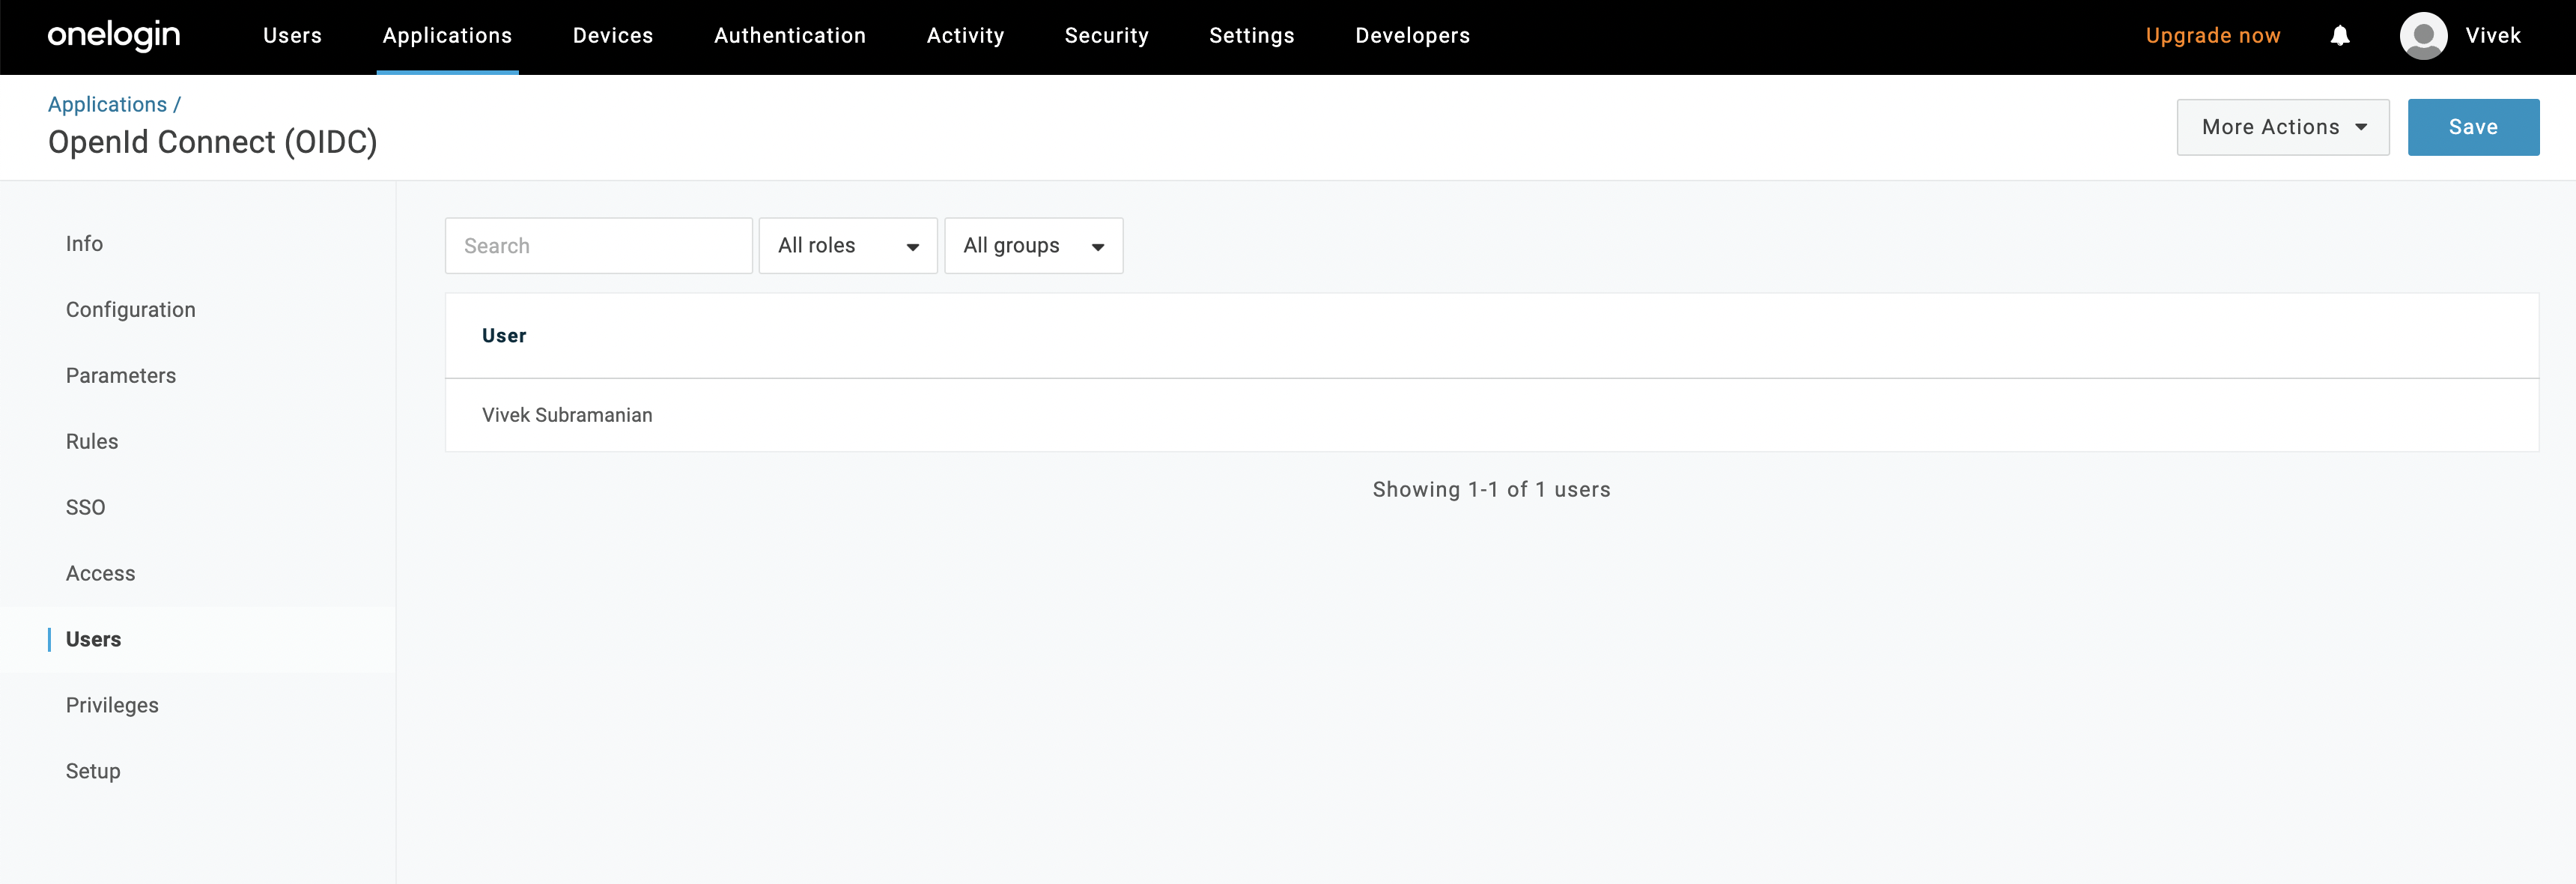This screenshot has width=2576, height=884.
Task: Switch to the Devices menu tab
Action: (x=613, y=36)
